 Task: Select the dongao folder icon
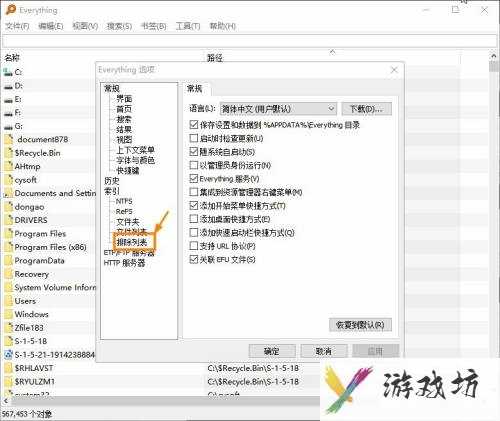click(9, 207)
